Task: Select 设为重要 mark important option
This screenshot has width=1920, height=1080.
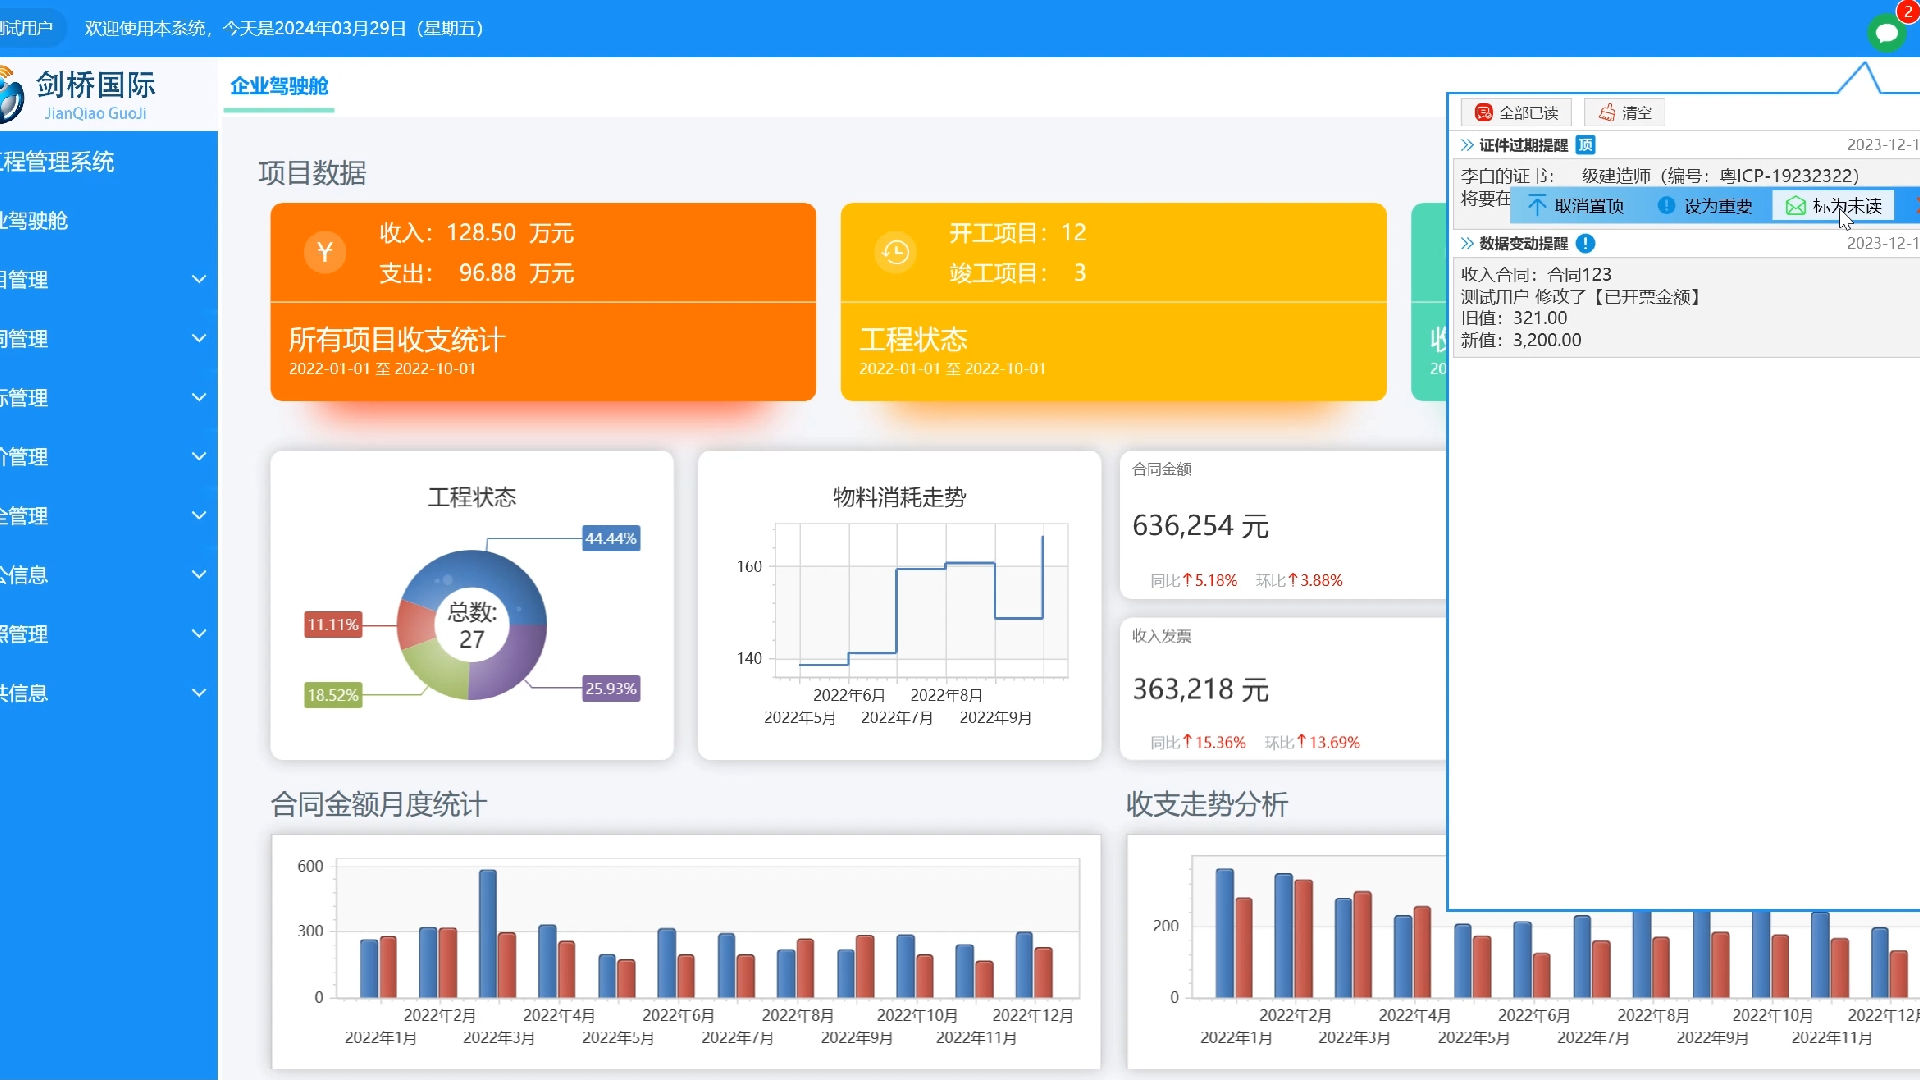Action: 1706,206
